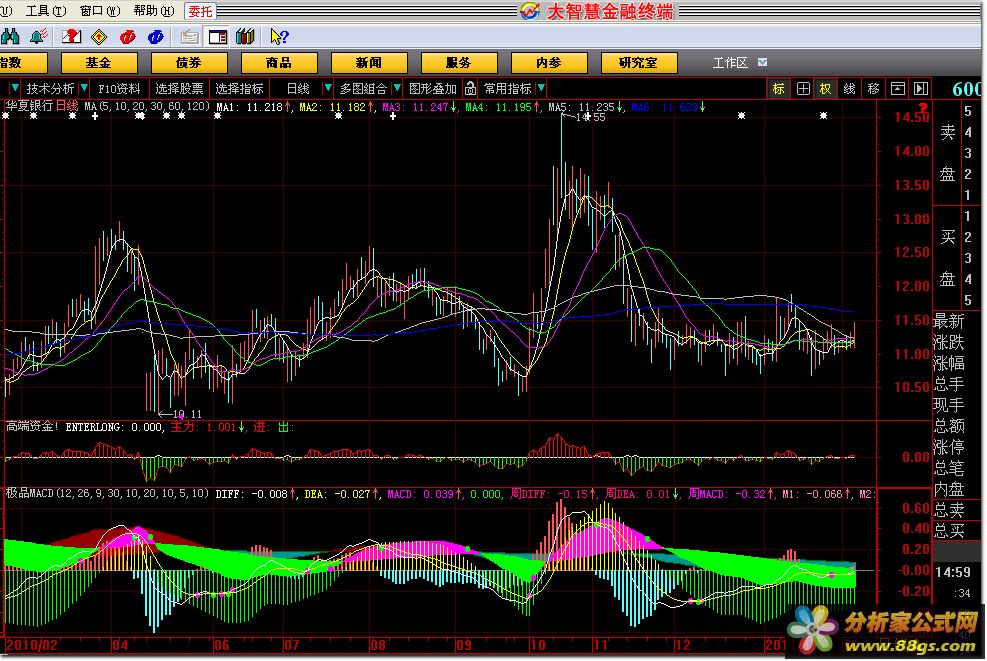Expand the dropdown arrow after 多图组合
Viewport: 987px width, 661px height.
pyautogui.click(x=397, y=88)
